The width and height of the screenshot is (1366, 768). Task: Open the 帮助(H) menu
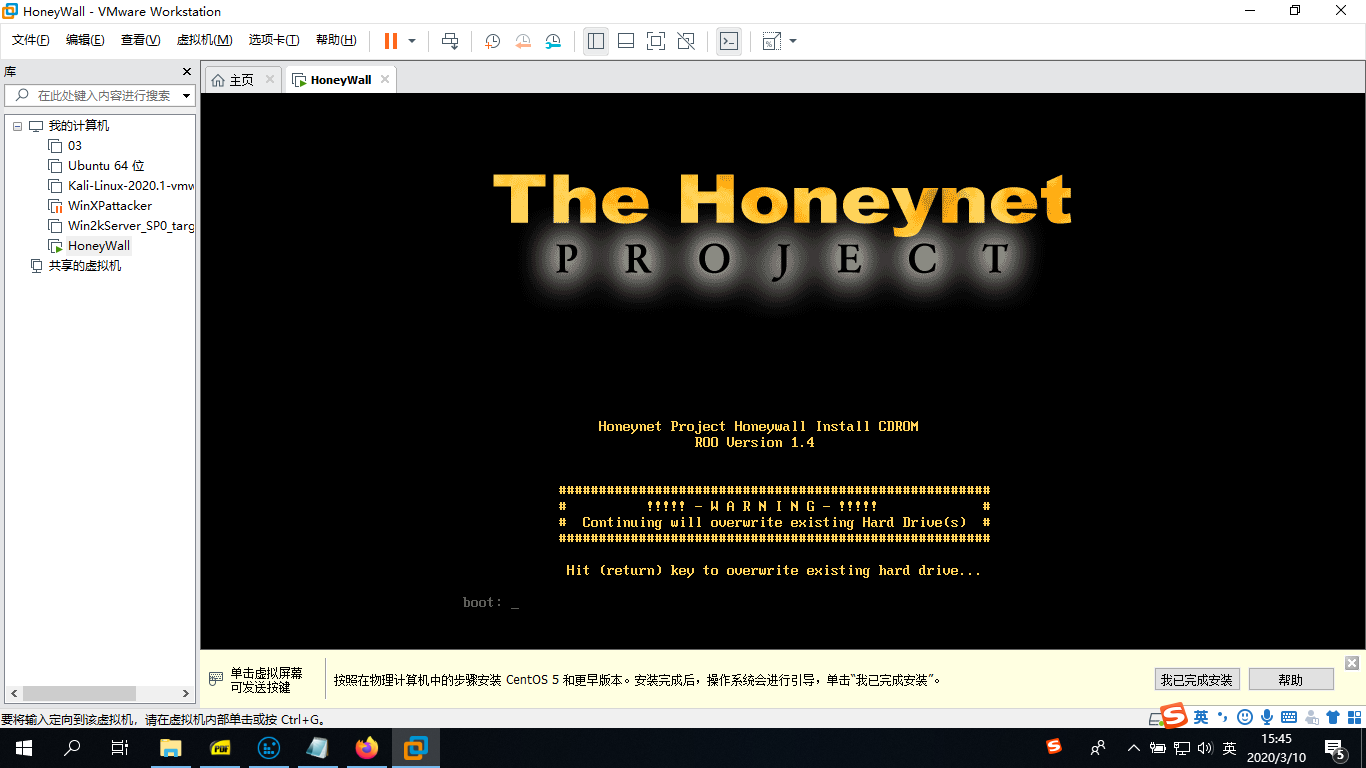pyautogui.click(x=336, y=40)
